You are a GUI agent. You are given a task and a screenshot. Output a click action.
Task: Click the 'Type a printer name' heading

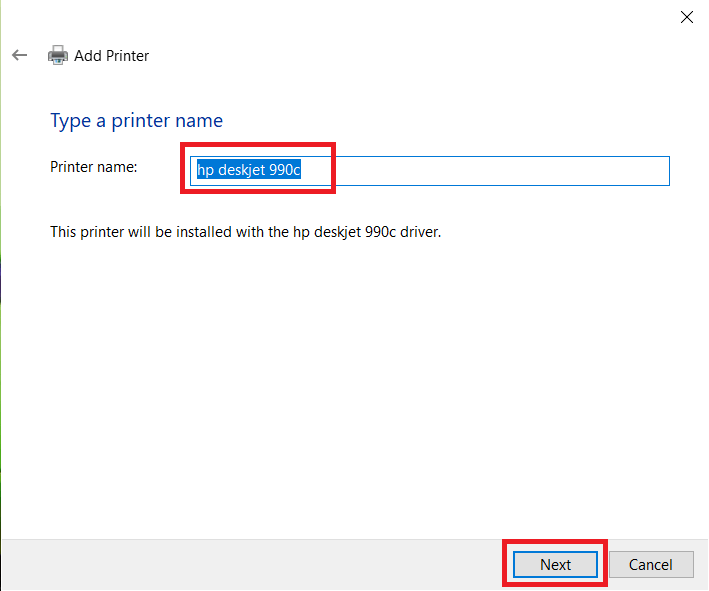pos(137,121)
